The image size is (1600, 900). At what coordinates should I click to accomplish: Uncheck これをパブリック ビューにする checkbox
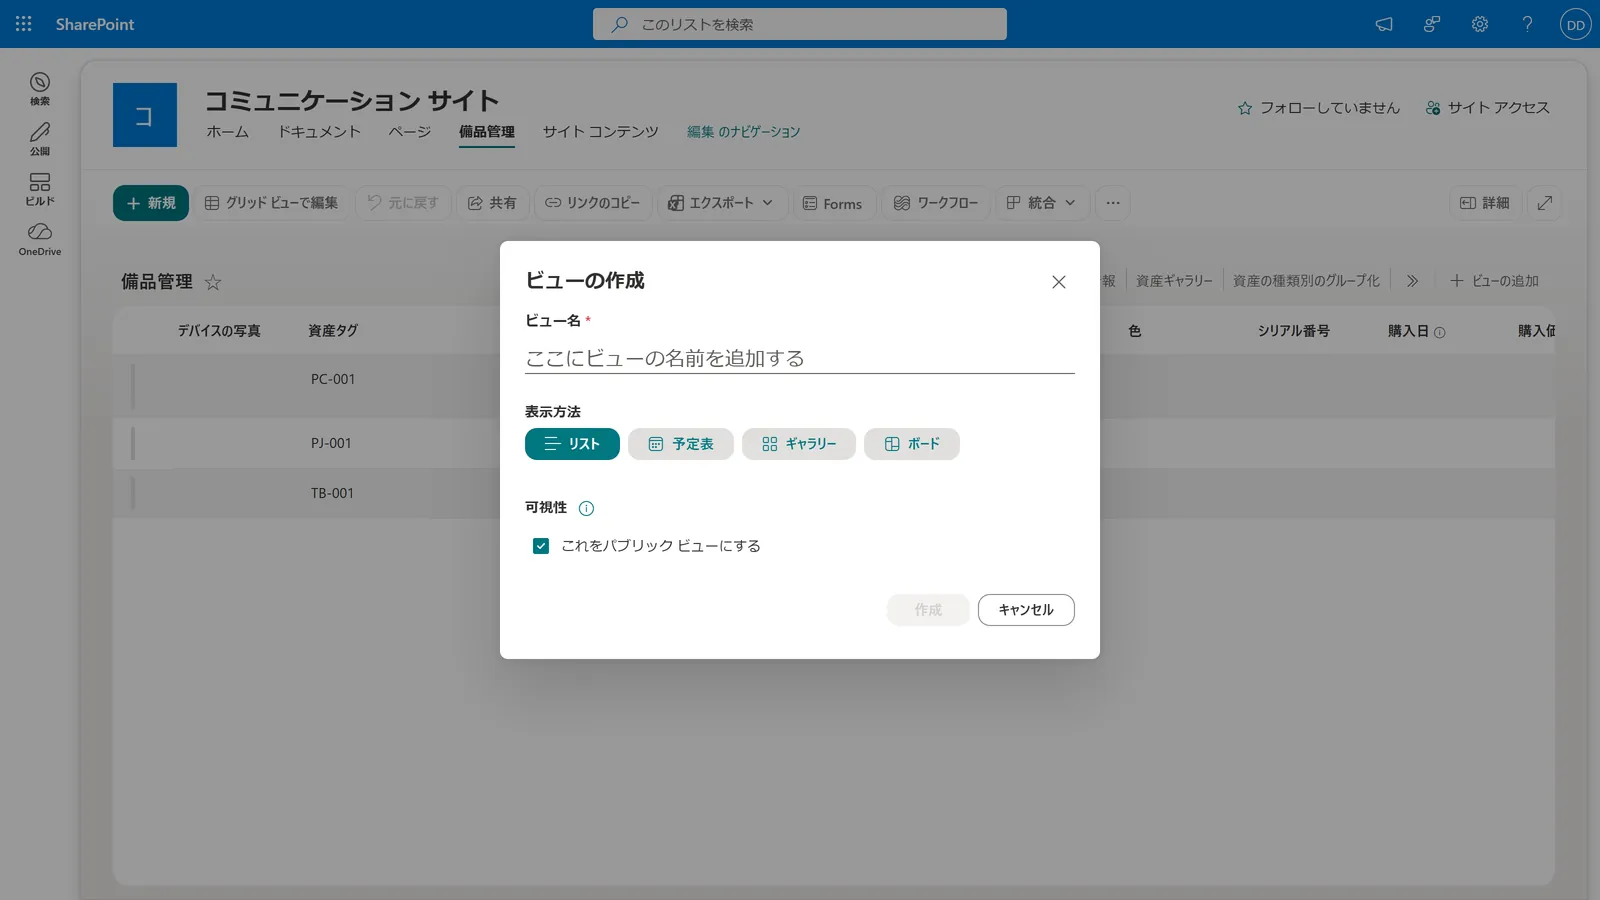541,546
